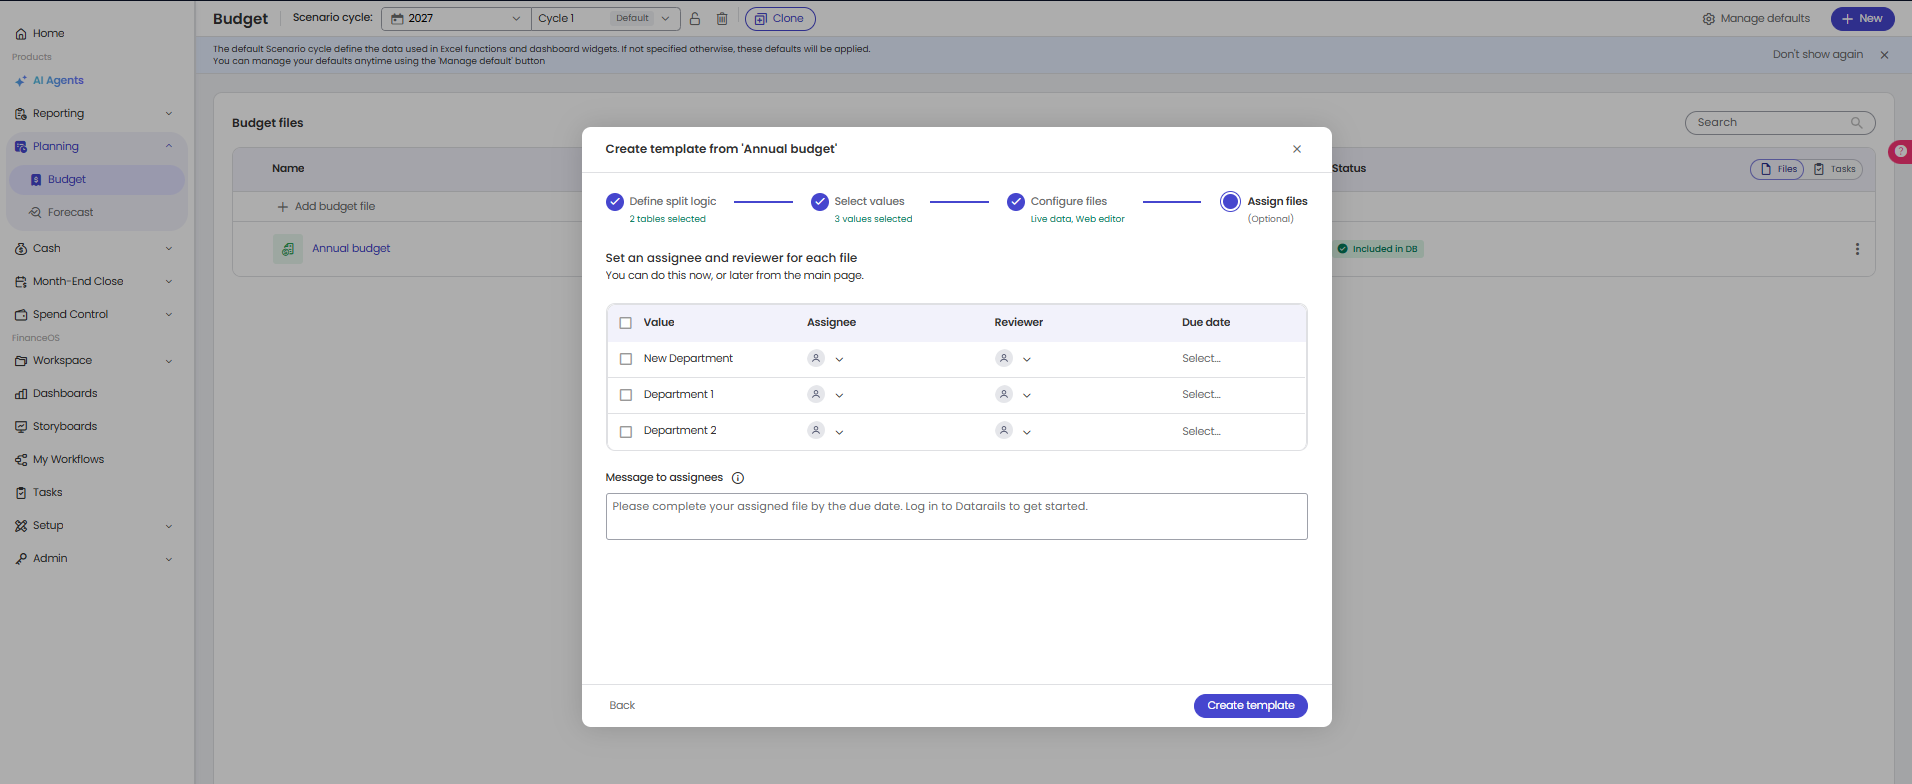
Task: Open Dashboards from the sidebar
Action: pos(56,393)
